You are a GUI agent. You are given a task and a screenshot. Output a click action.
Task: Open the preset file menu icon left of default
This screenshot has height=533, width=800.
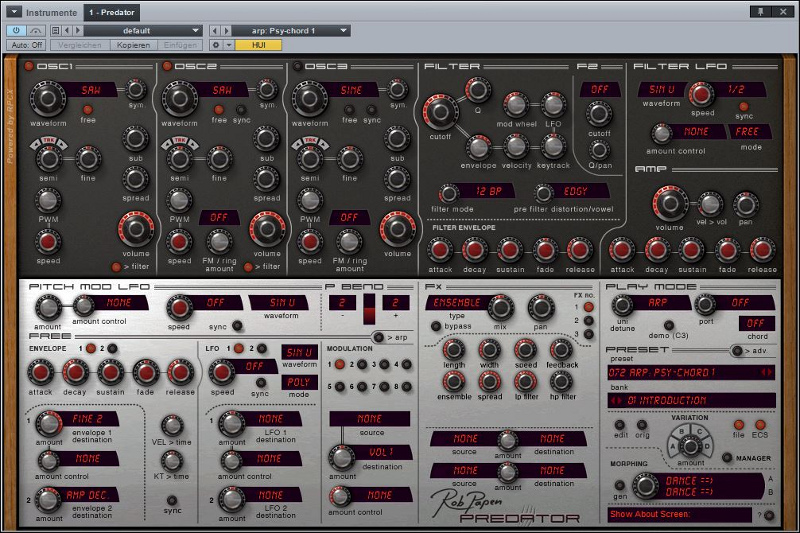[56, 31]
